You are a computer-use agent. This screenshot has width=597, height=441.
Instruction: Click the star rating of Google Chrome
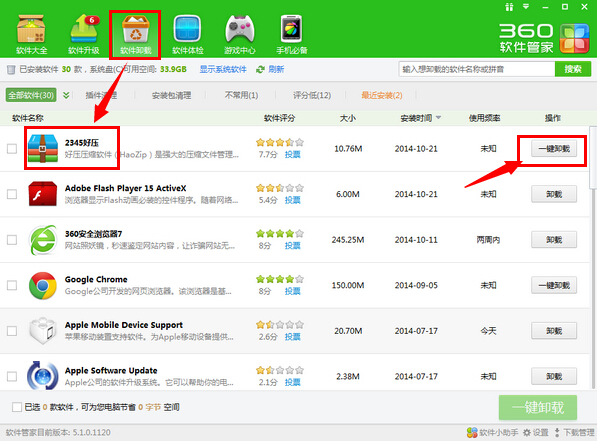click(280, 279)
